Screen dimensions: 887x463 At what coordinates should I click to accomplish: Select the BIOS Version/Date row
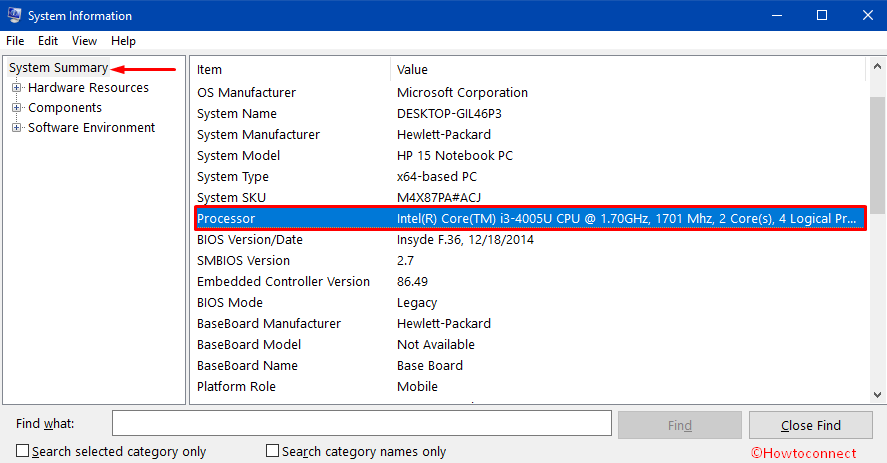coord(530,240)
